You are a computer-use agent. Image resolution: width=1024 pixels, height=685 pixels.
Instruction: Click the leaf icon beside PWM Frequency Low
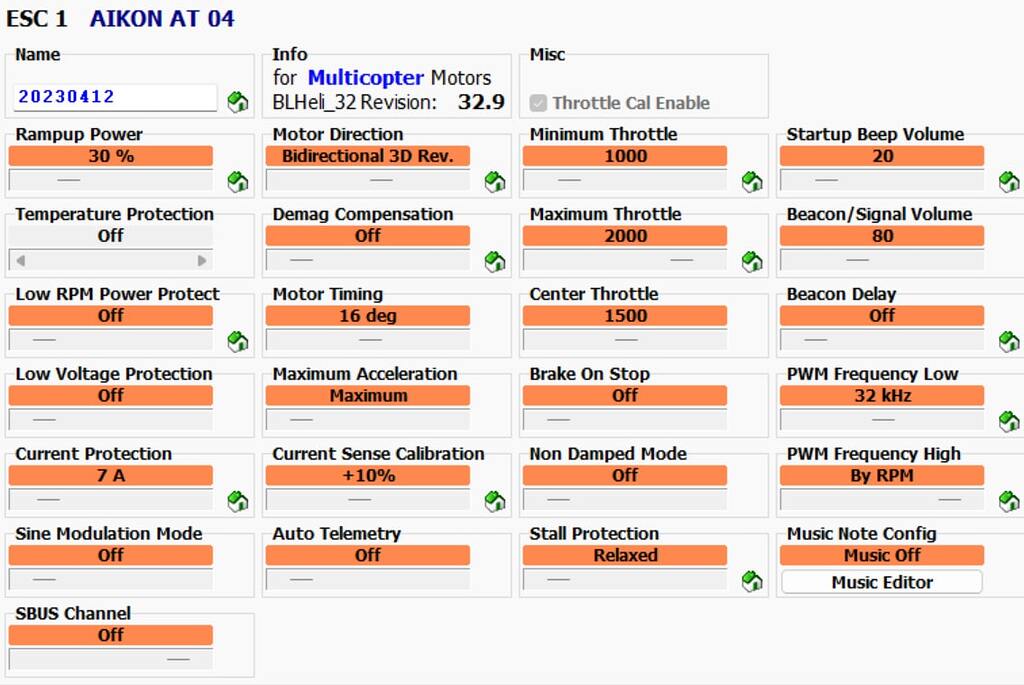coord(1009,422)
